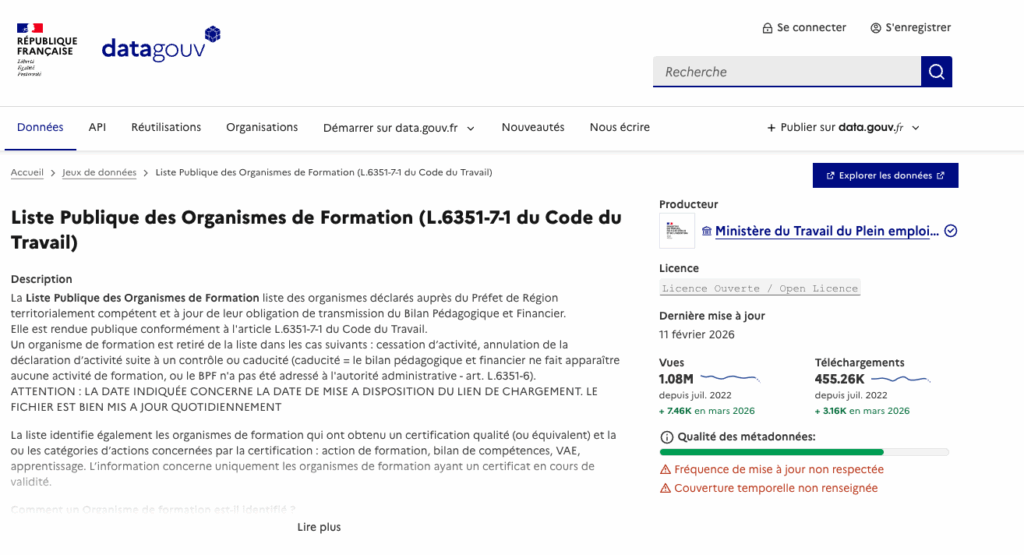Expand the description with Lire plus
This screenshot has height=555, width=1024.
(319, 527)
